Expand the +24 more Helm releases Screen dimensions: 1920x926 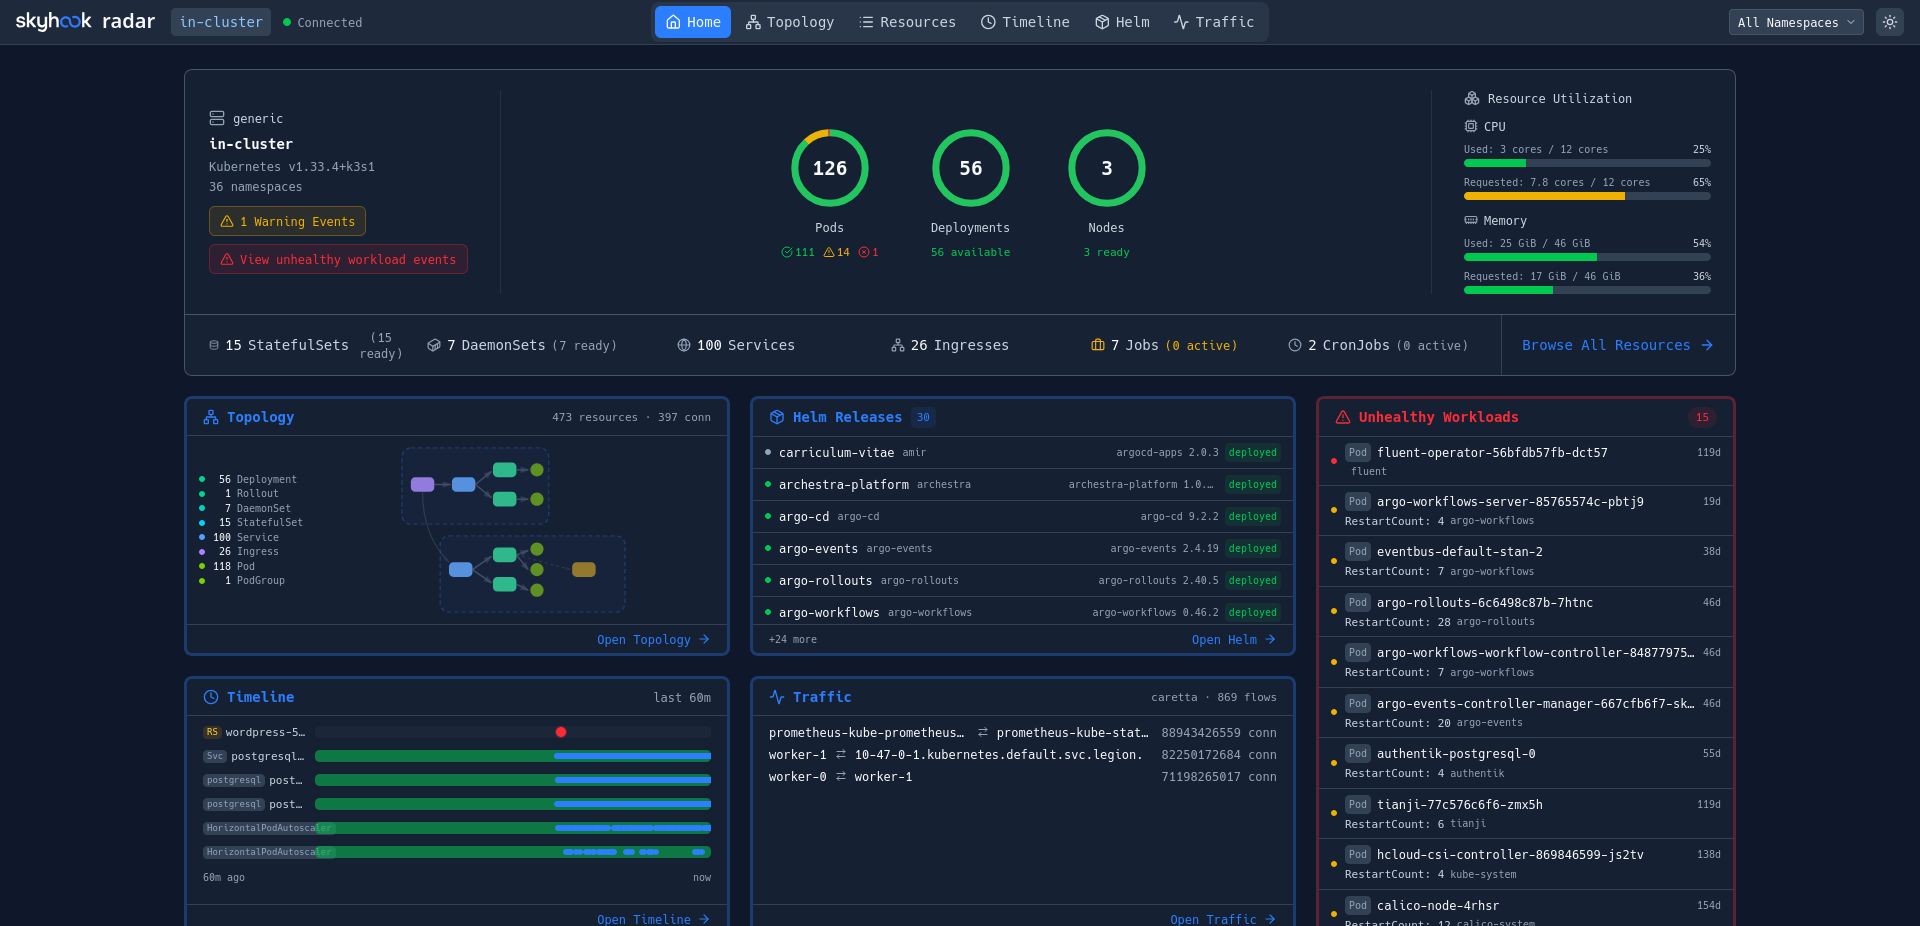[792, 639]
